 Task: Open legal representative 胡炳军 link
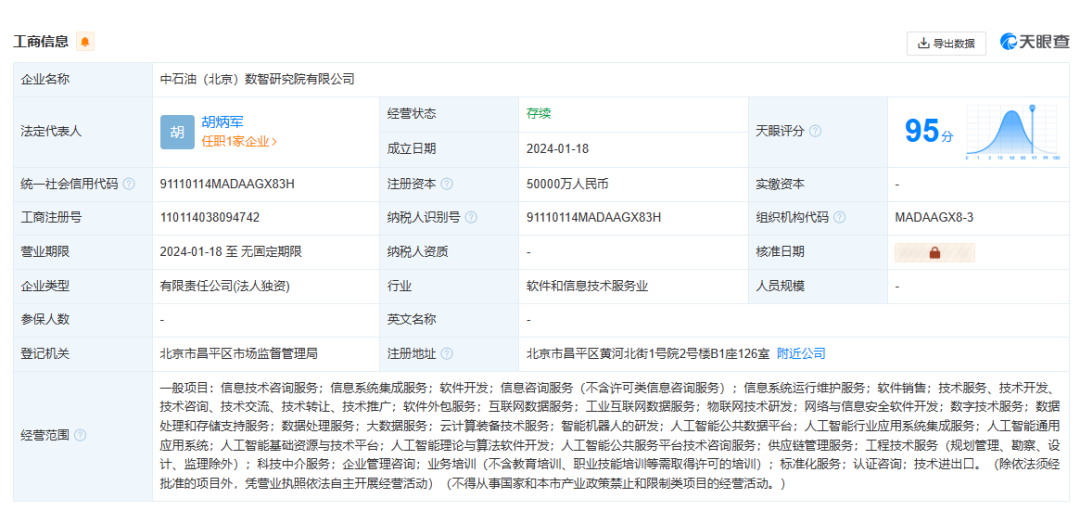tap(222, 123)
